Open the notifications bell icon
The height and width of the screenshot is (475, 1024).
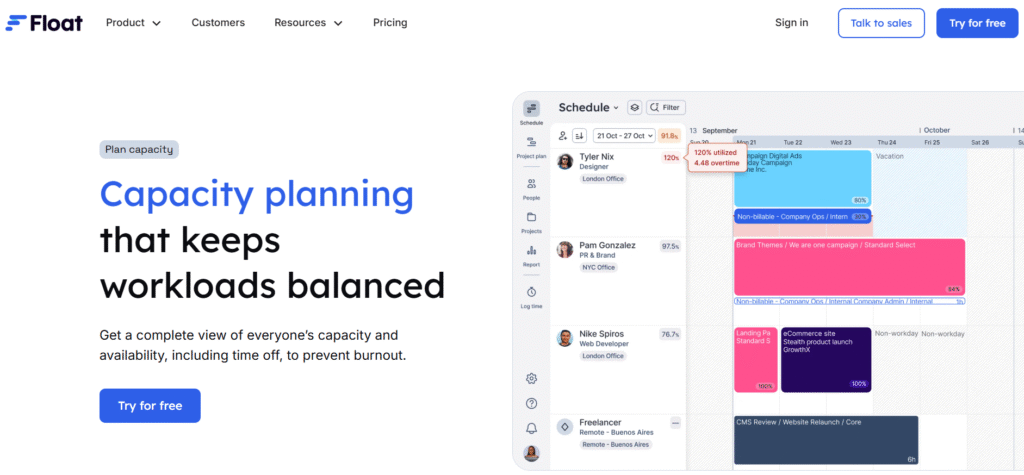[x=532, y=429]
